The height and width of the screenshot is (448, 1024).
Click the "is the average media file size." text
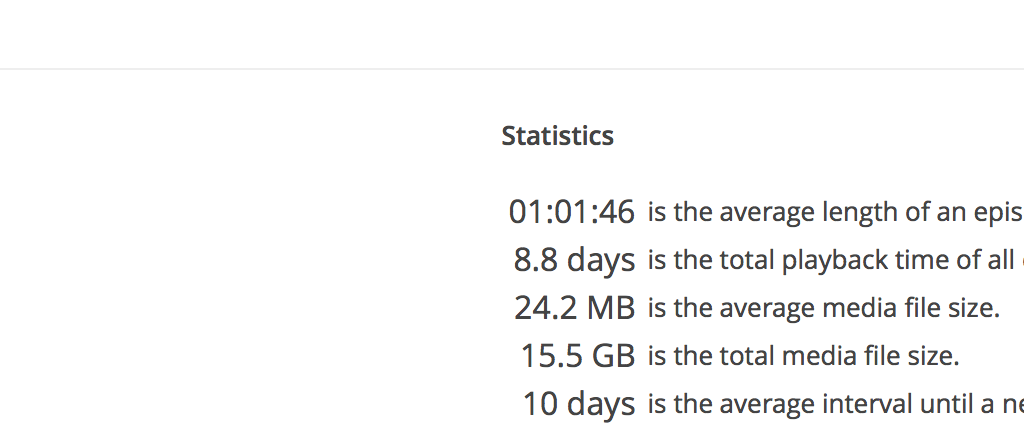pos(823,308)
